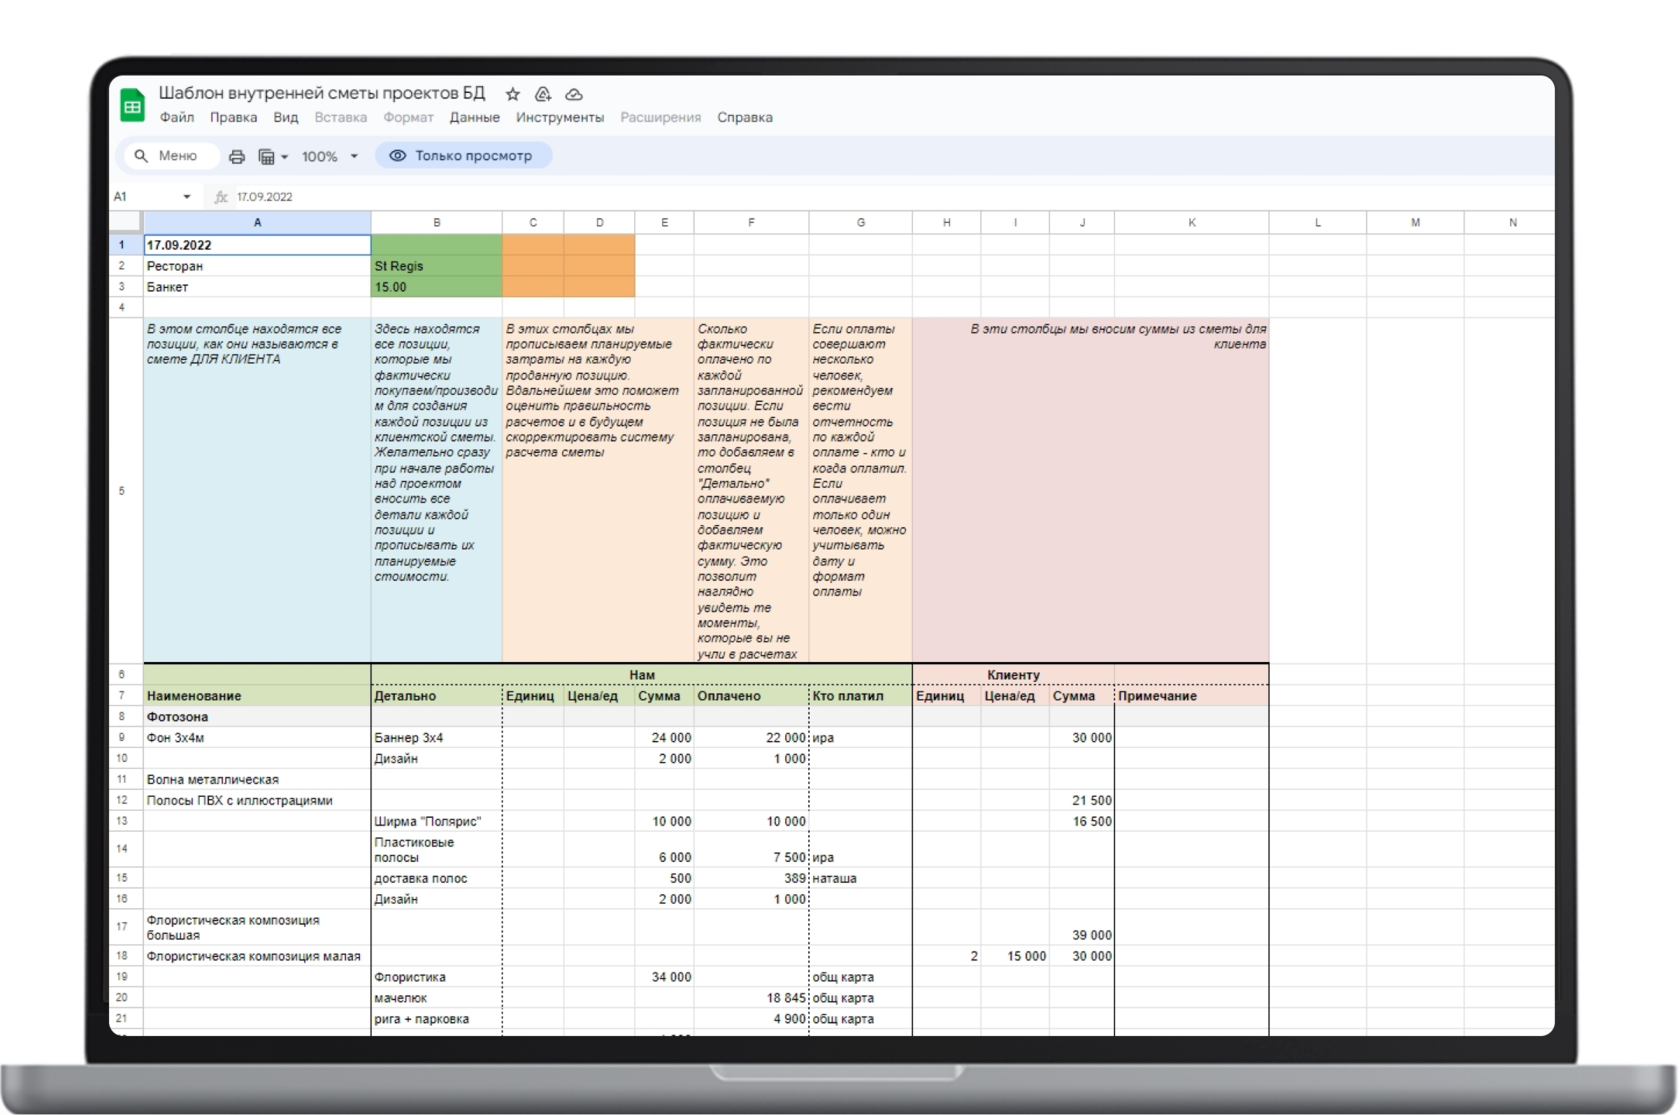Select the green 15.00 cell
Screen dimensions: 1680x1115
pyautogui.click(x=437, y=287)
